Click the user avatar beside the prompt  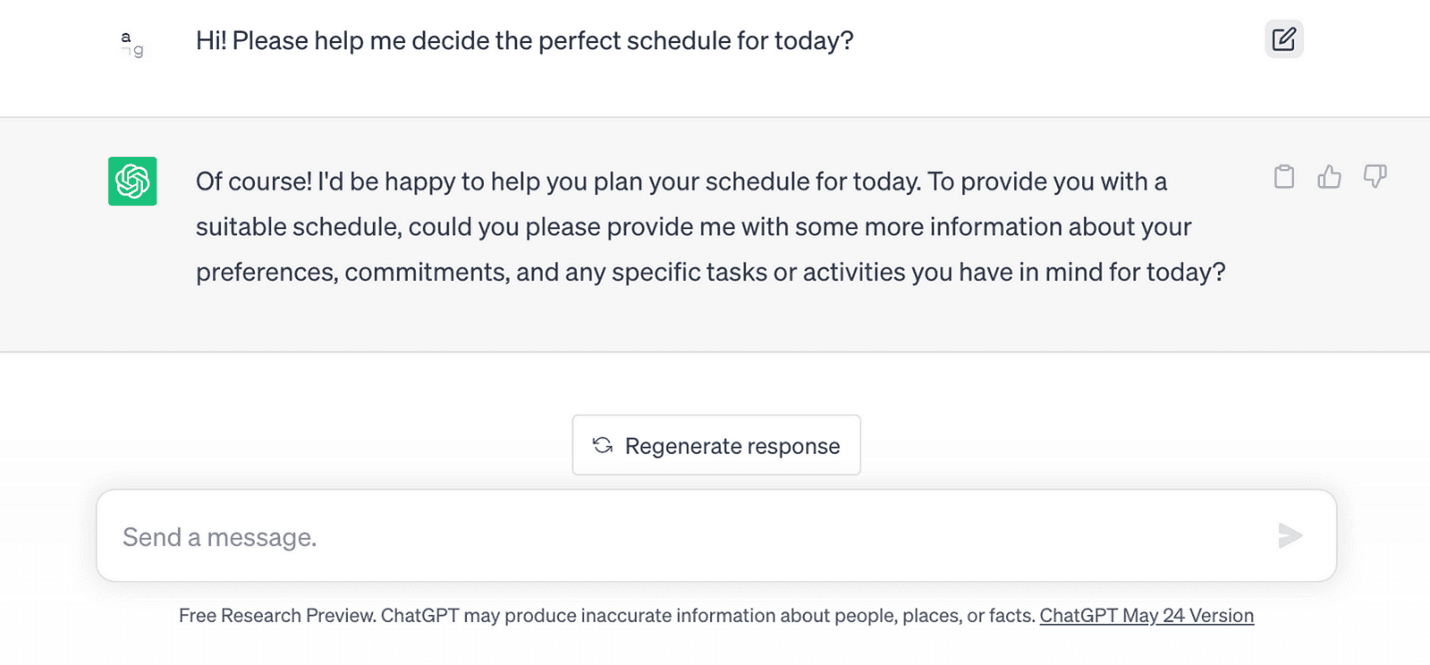[x=132, y=43]
